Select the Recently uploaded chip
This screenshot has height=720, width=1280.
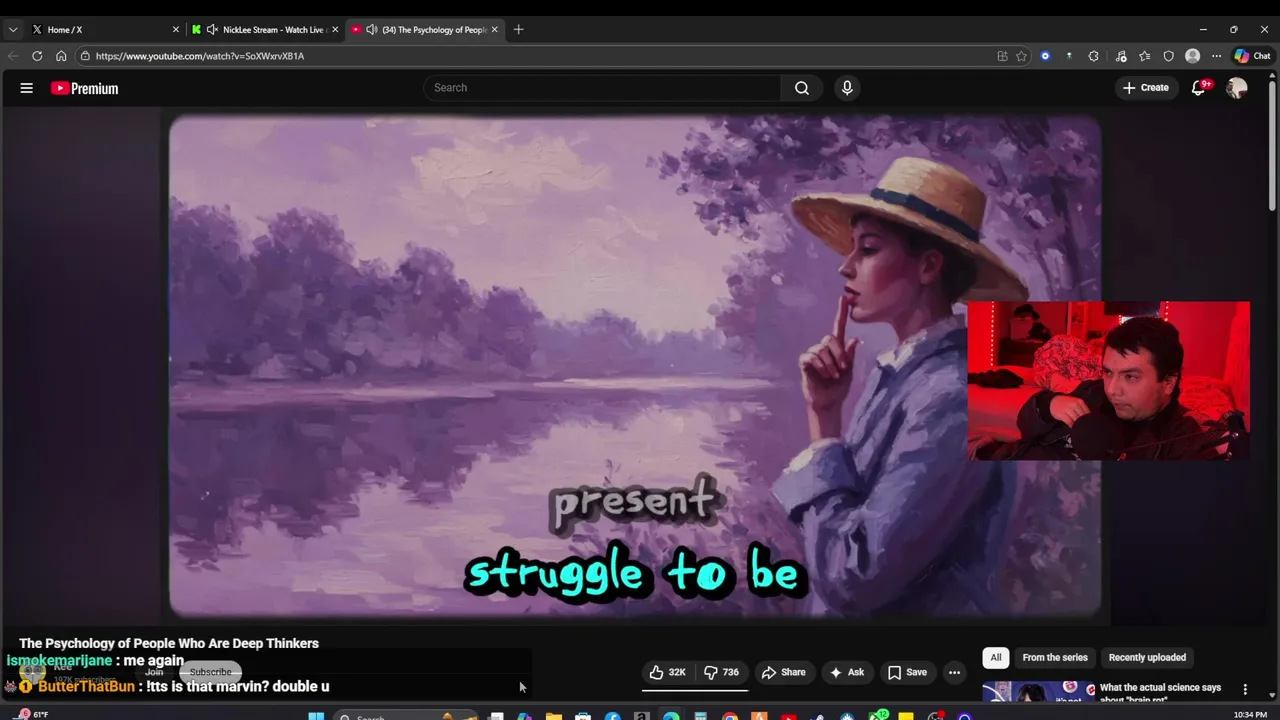(x=1147, y=657)
